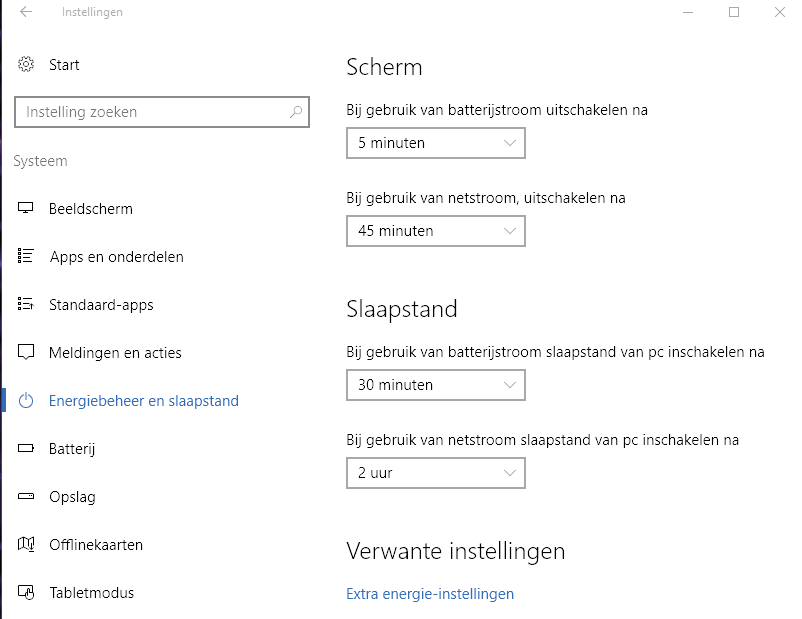802x619 pixels.
Task: Open Batterij settings via battery icon
Action: (26, 448)
